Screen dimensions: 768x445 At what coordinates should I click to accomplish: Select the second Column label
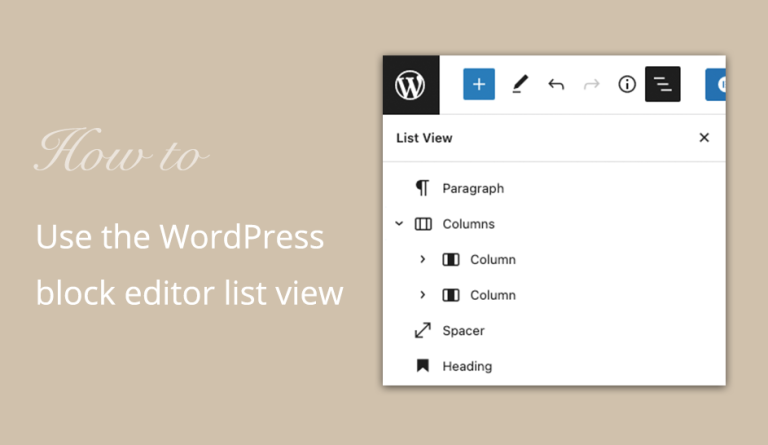(x=493, y=295)
